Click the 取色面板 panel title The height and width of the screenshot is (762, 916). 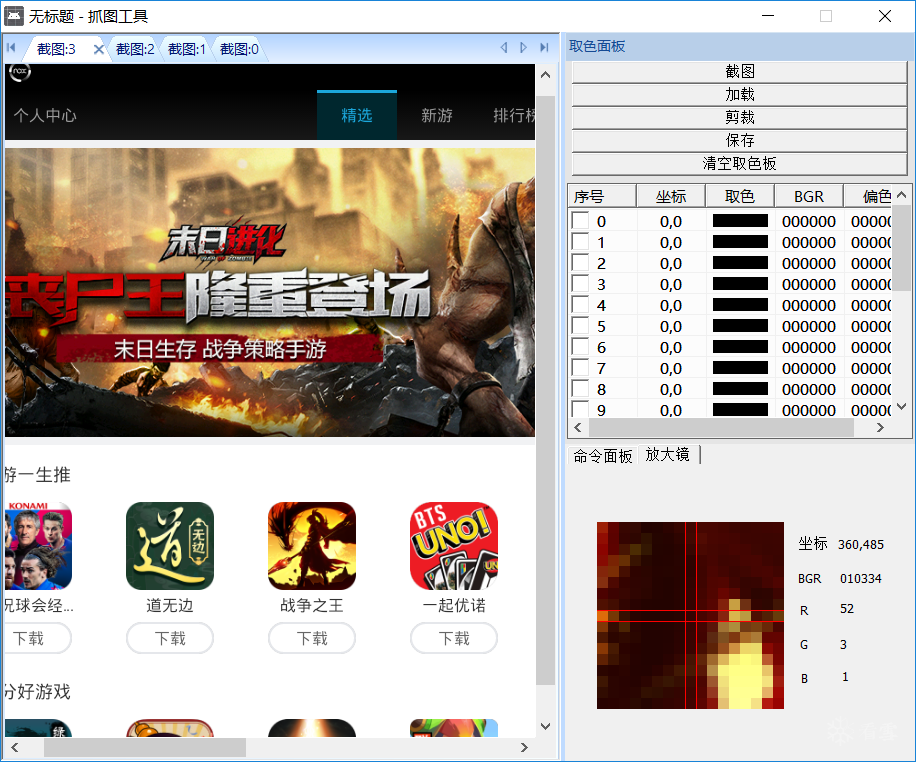[x=597, y=46]
